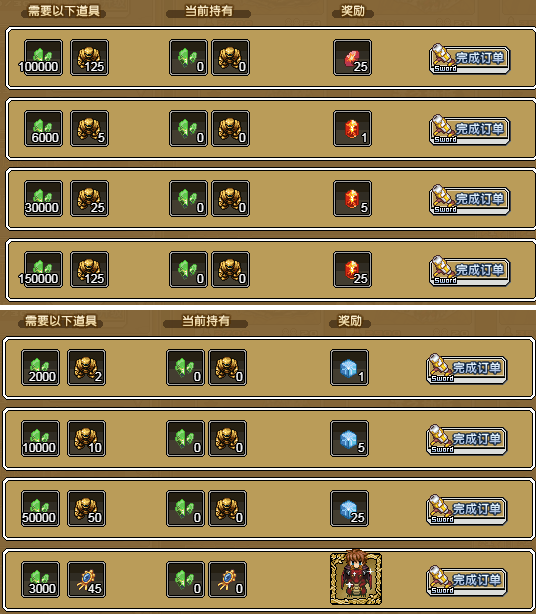This screenshot has height=614, width=536.
Task: Click the green crystal icon requiring 150000
Action: (x=43, y=269)
